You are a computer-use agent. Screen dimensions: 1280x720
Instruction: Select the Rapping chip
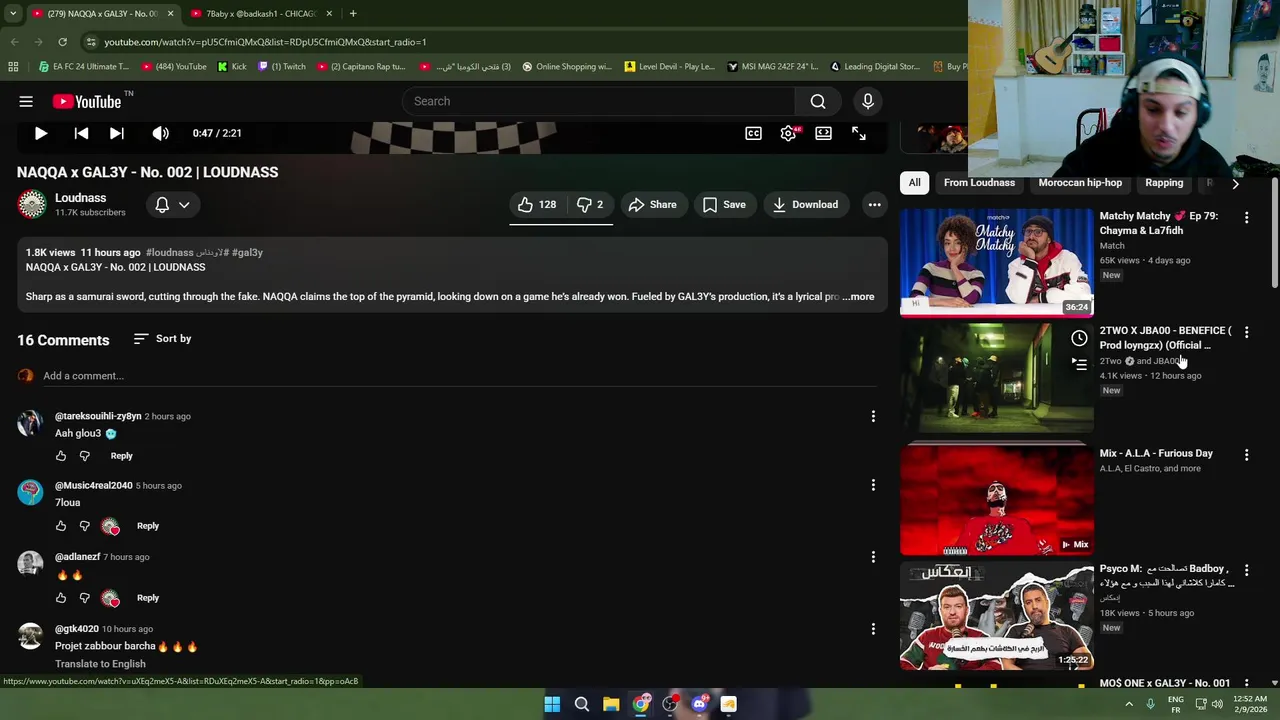point(1164,183)
